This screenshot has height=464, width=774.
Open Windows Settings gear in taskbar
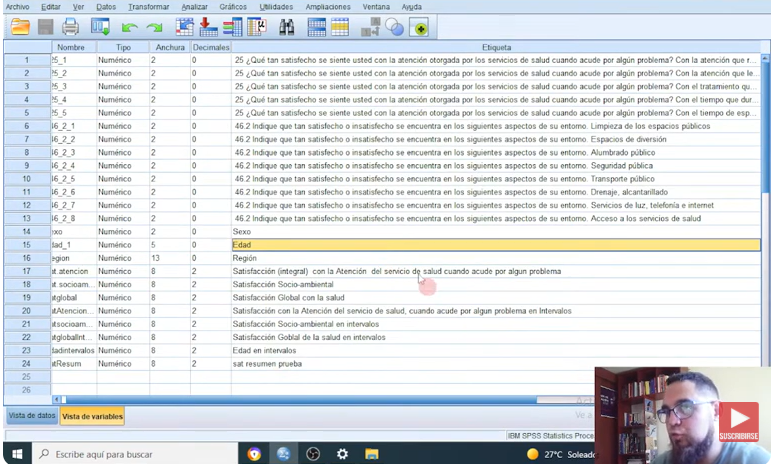(x=342, y=454)
